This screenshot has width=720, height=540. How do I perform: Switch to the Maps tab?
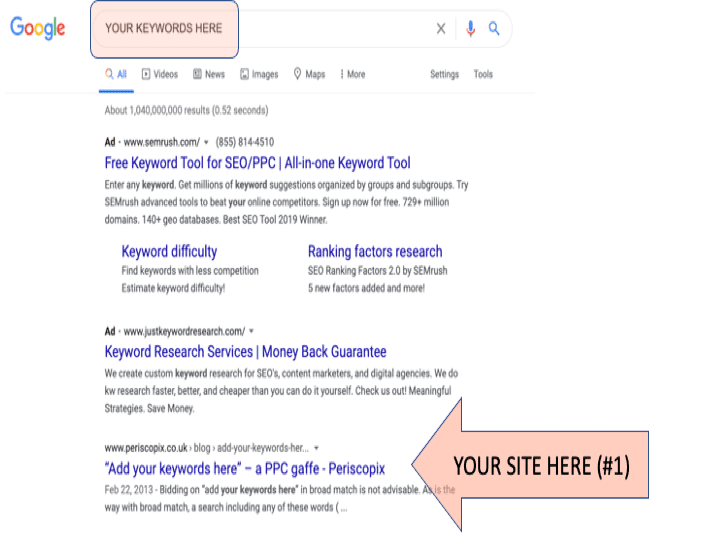coord(309,74)
